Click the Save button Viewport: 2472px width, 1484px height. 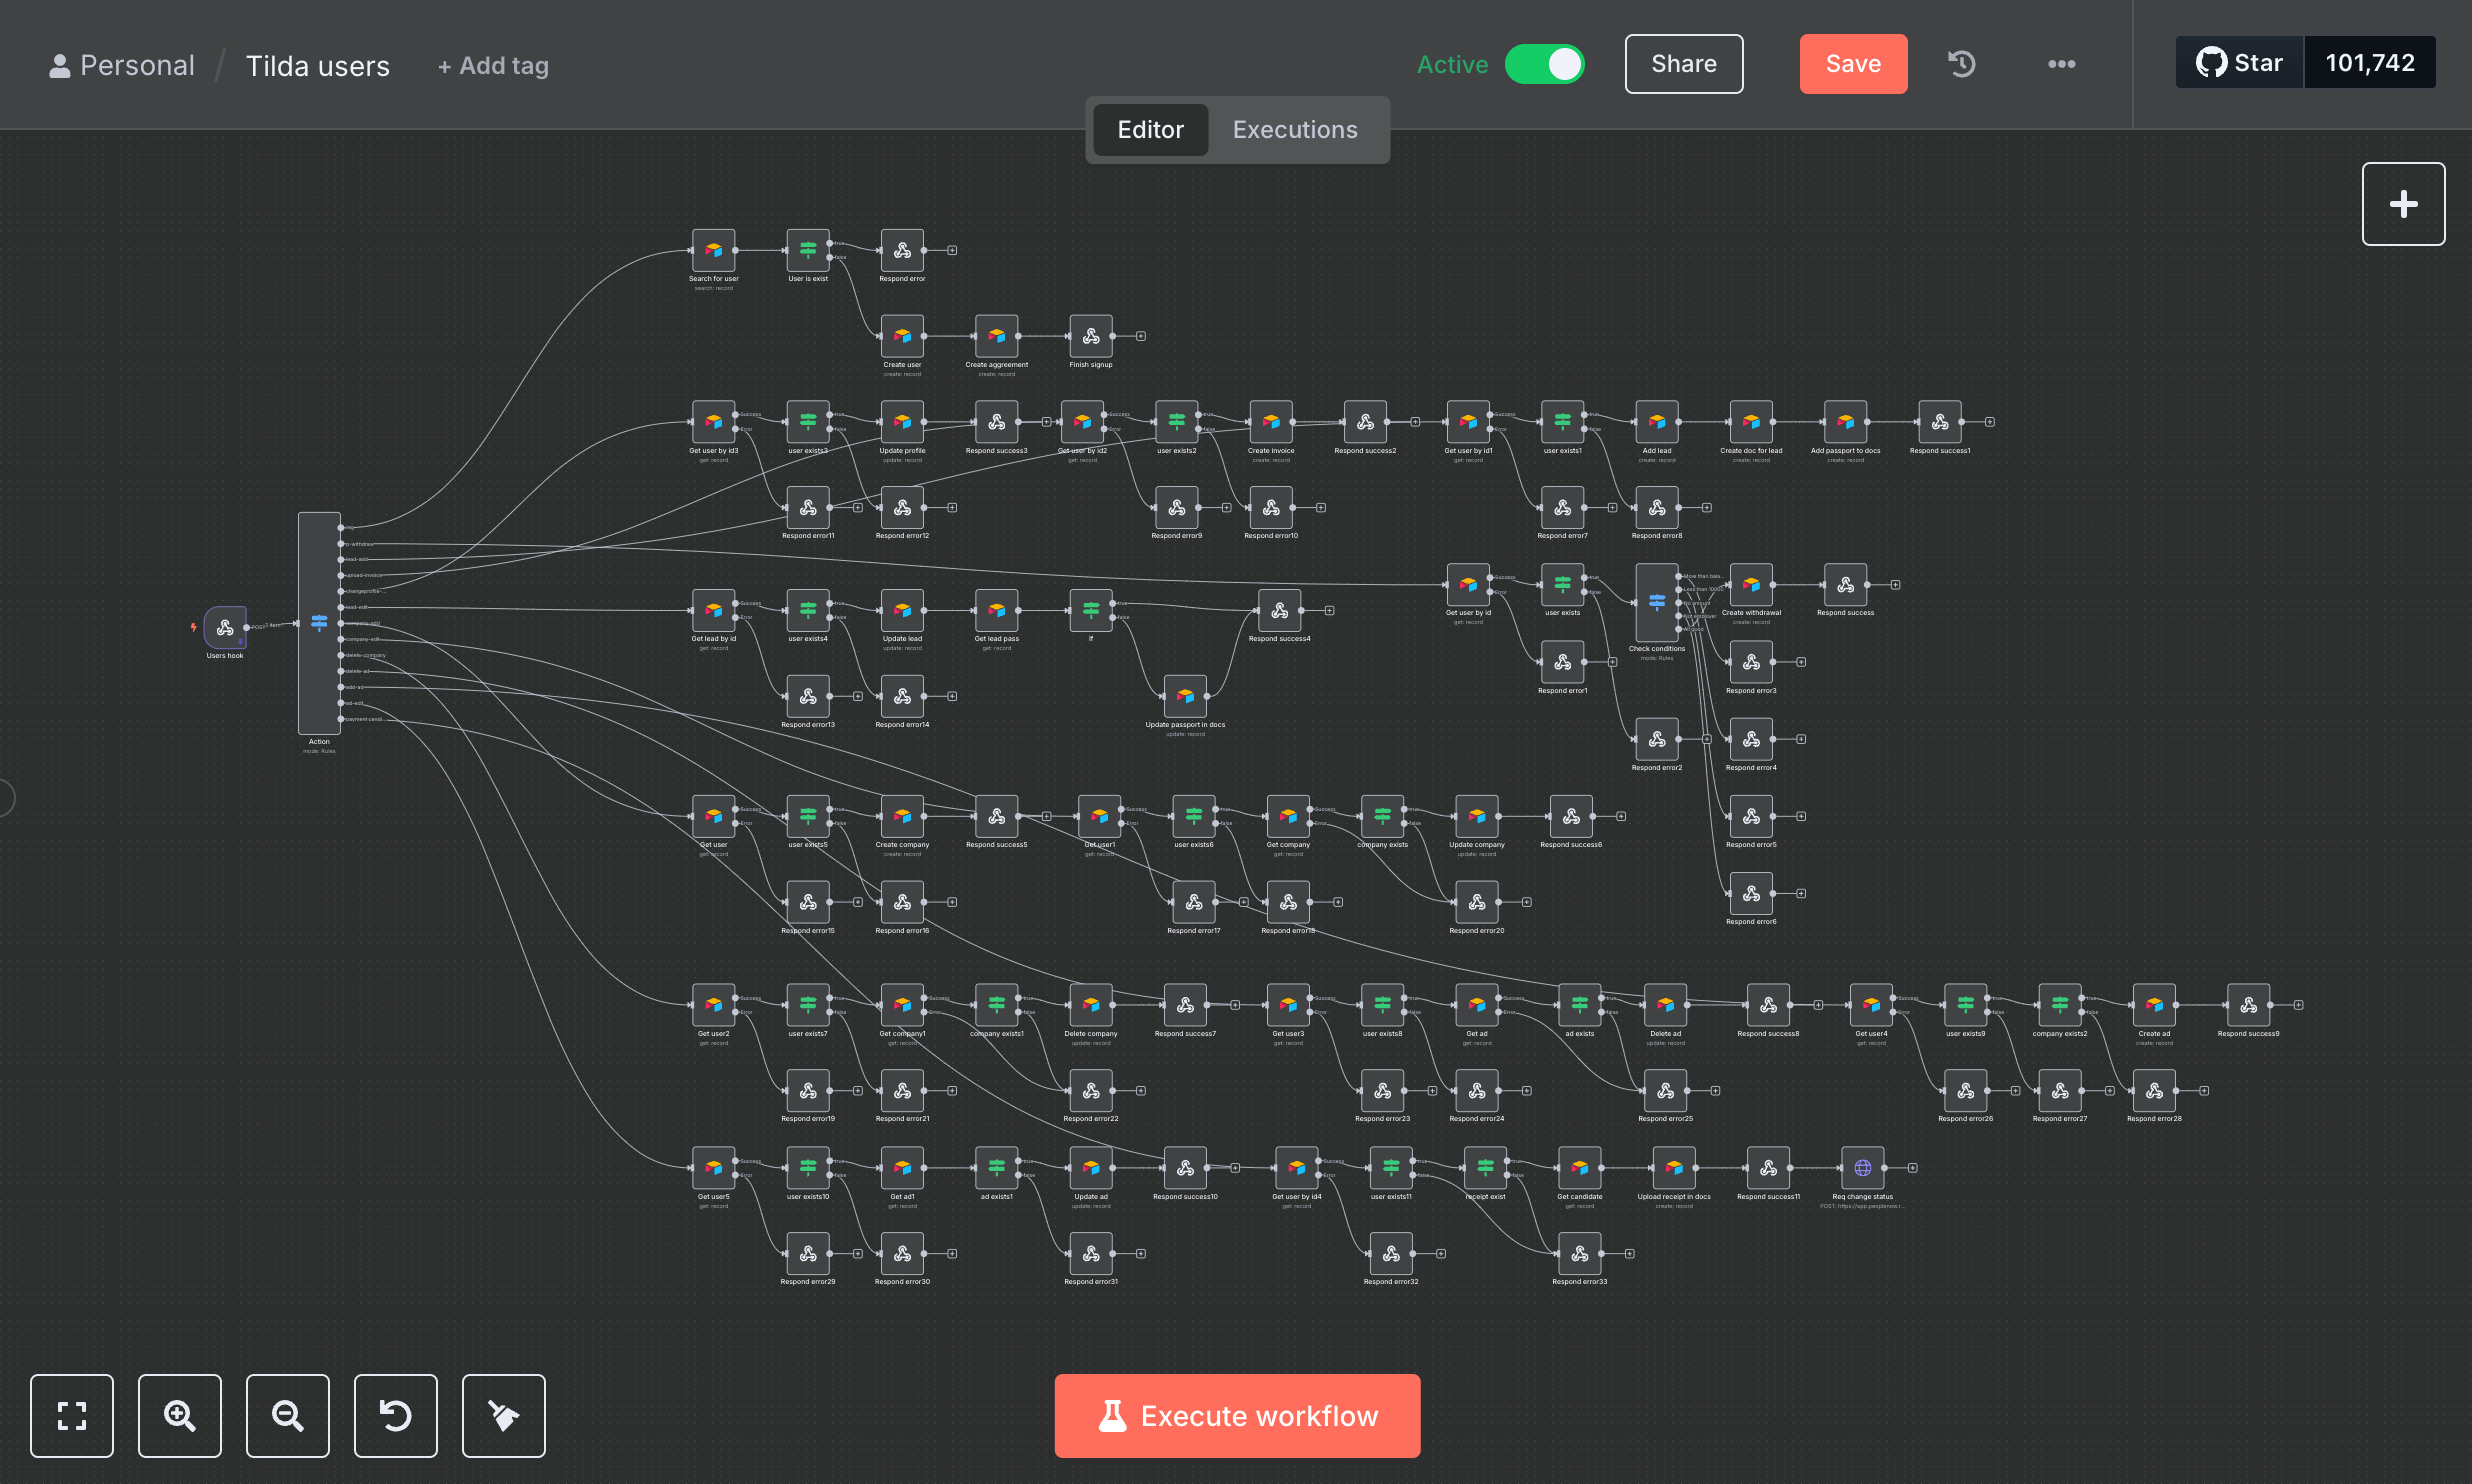tap(1852, 64)
